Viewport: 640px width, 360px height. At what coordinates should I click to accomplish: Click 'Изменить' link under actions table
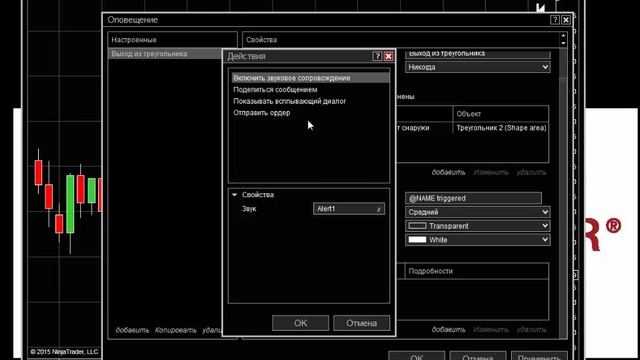pyautogui.click(x=491, y=329)
